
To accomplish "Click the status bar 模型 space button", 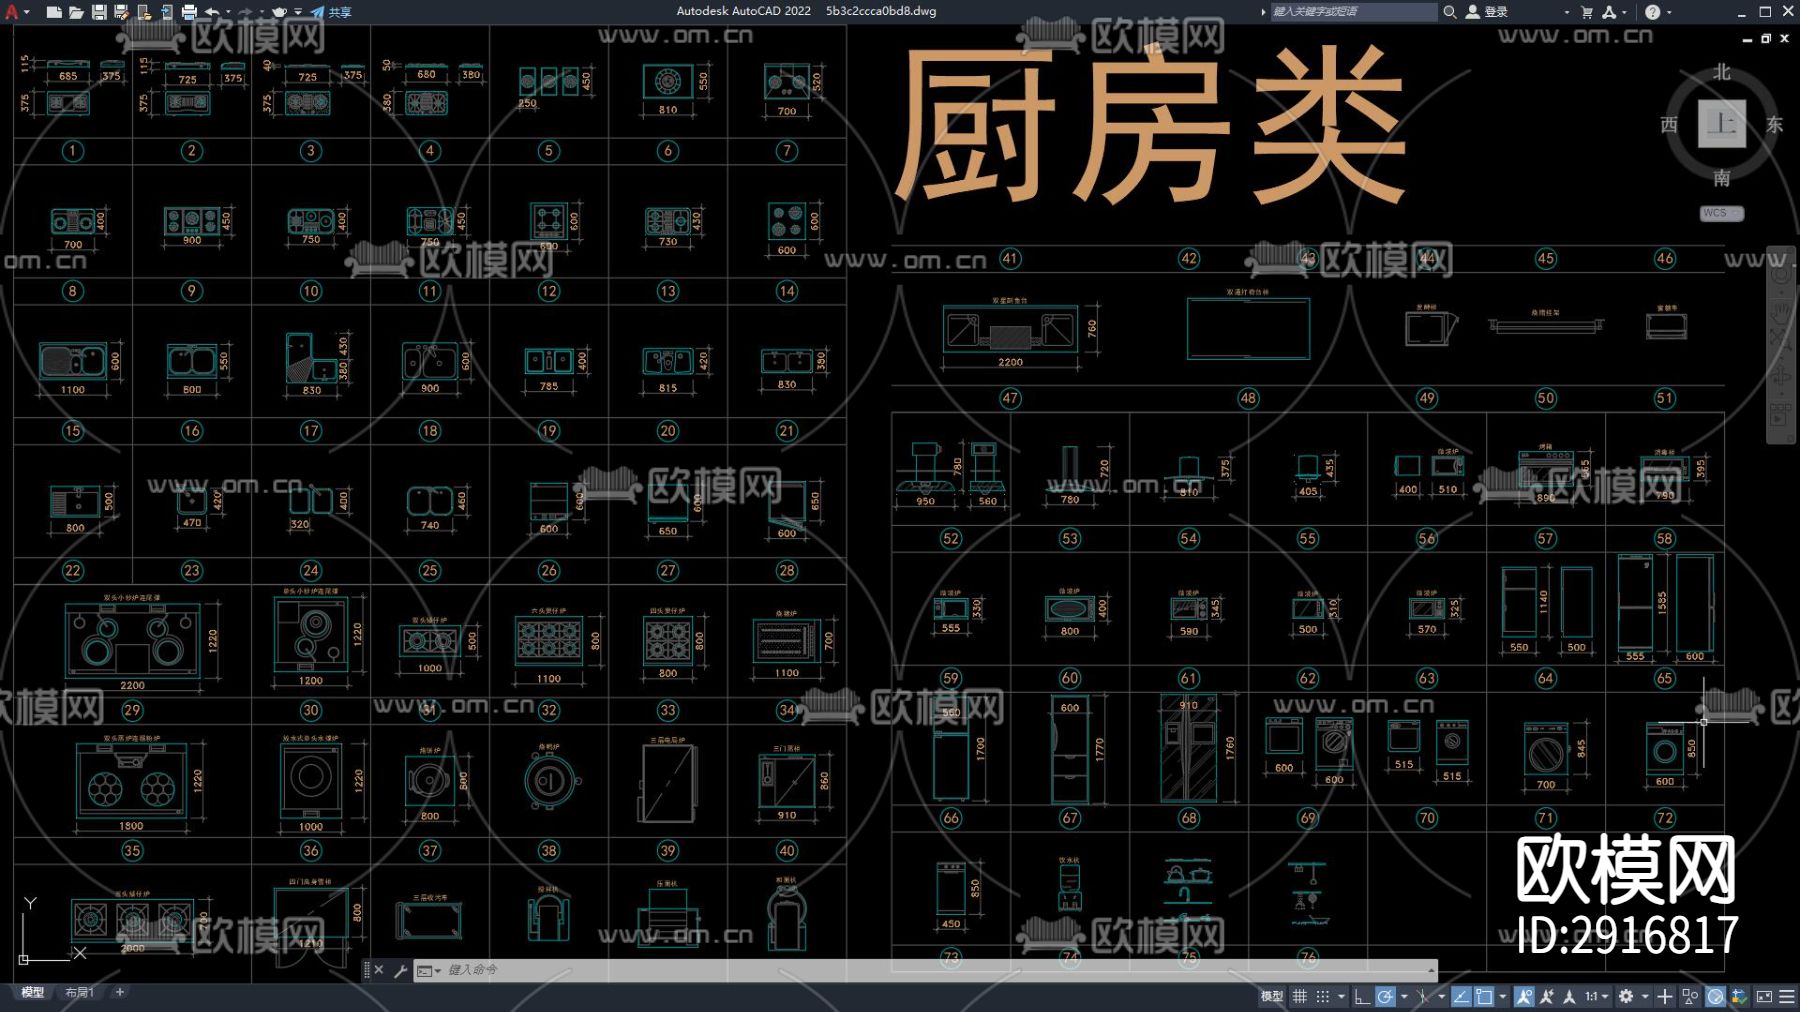I will click(x=1271, y=996).
